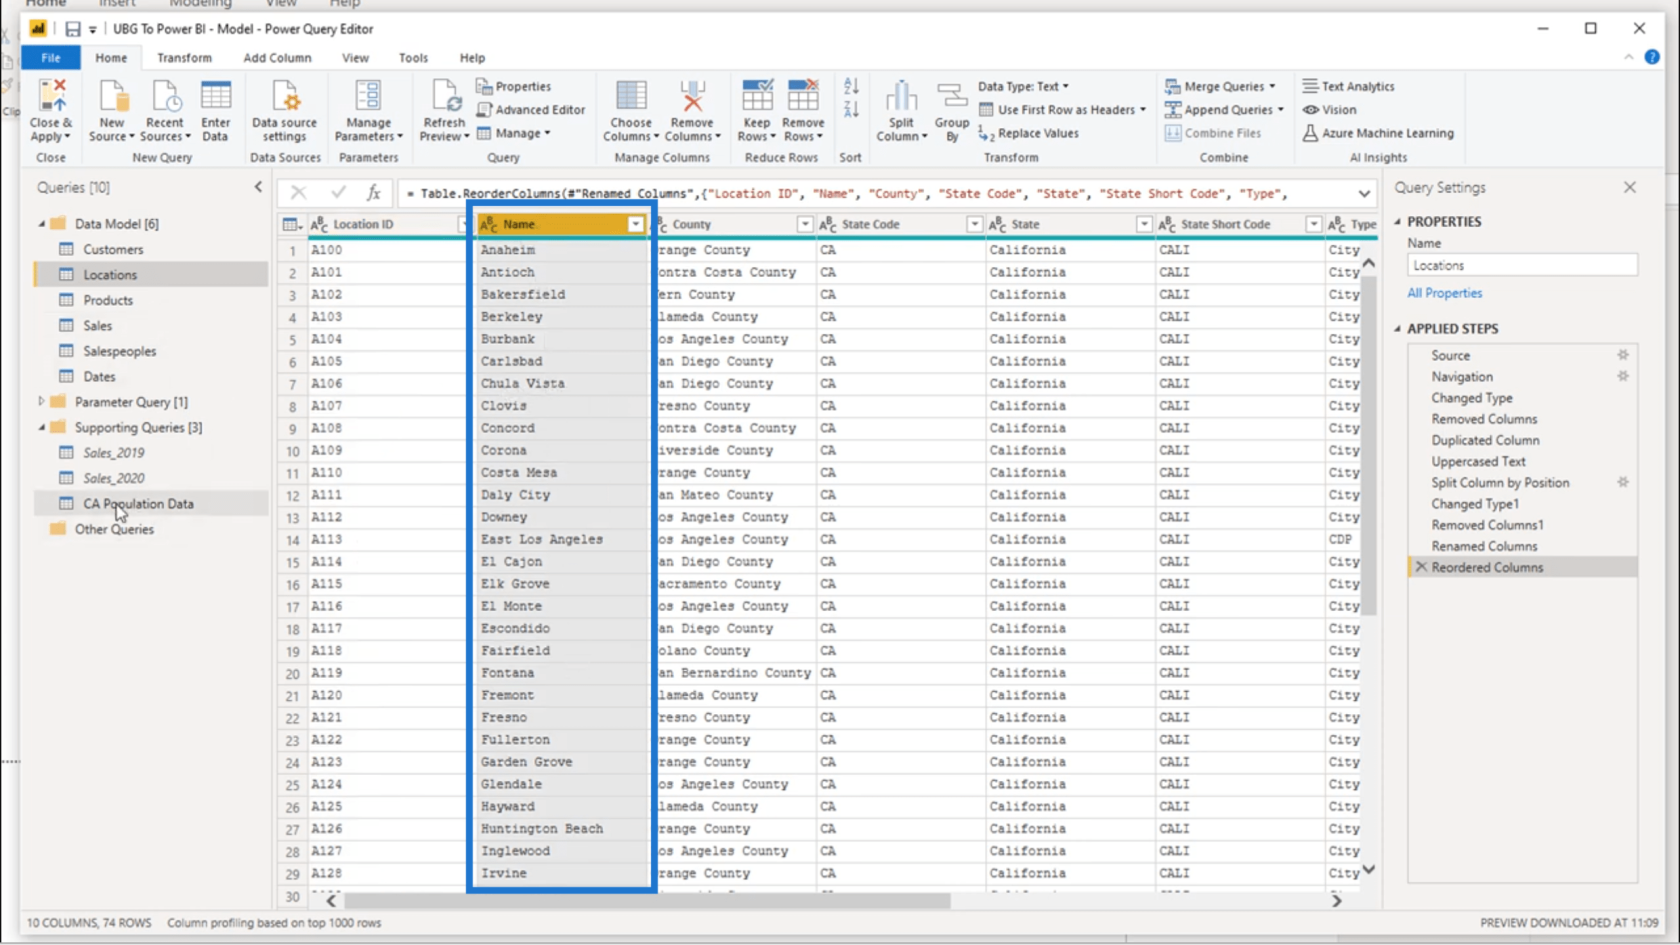Click Replace Values
The image size is (1680, 945).
click(x=1028, y=133)
